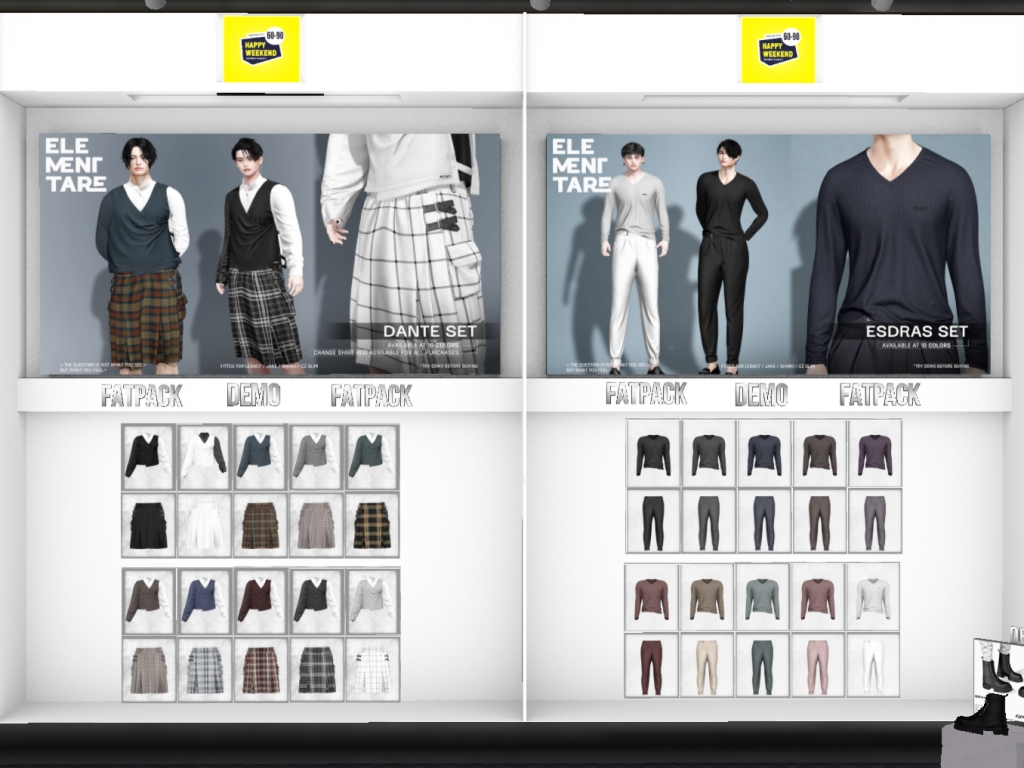The image size is (1024, 768).
Task: Choose the solid black Dante skirt
Action: 148,525
